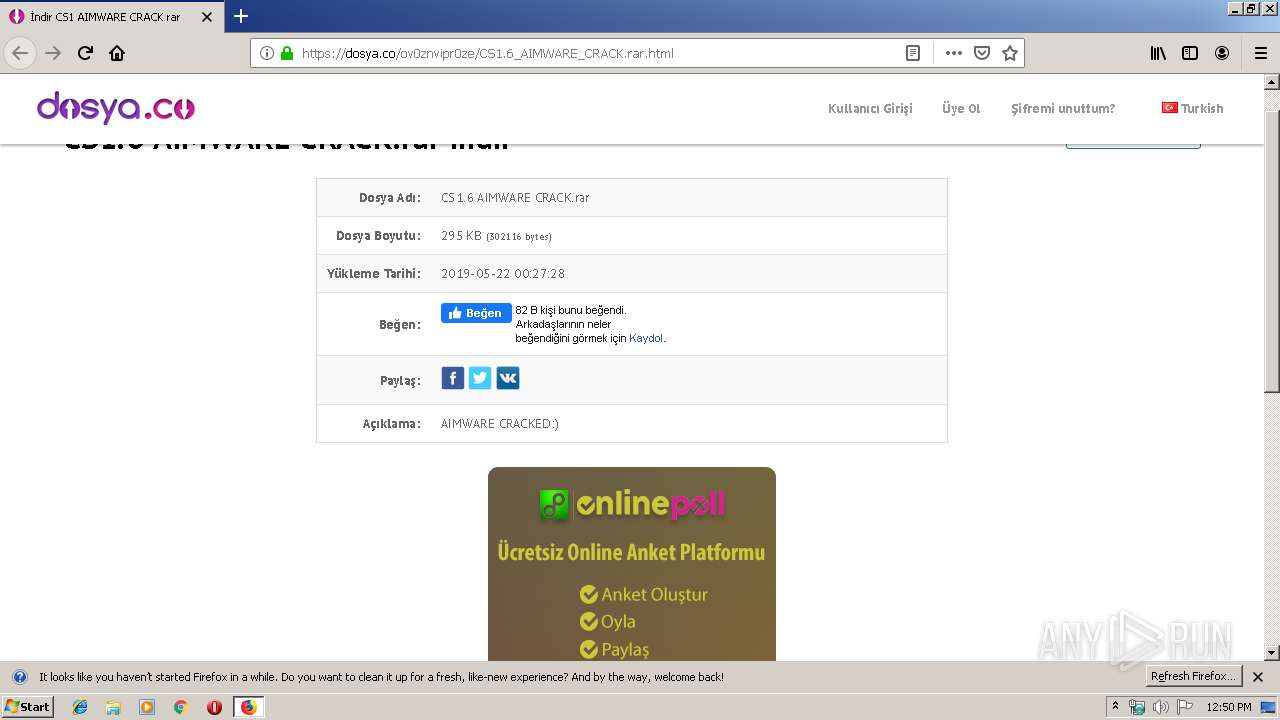Click the Firefox taskbar button
This screenshot has height=720, width=1280.
tap(248, 707)
